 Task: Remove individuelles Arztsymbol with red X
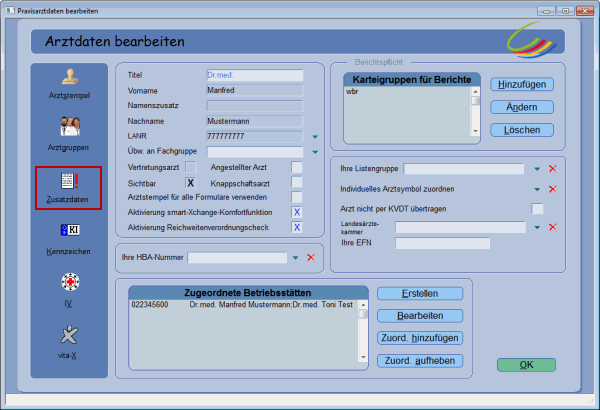coord(553,189)
